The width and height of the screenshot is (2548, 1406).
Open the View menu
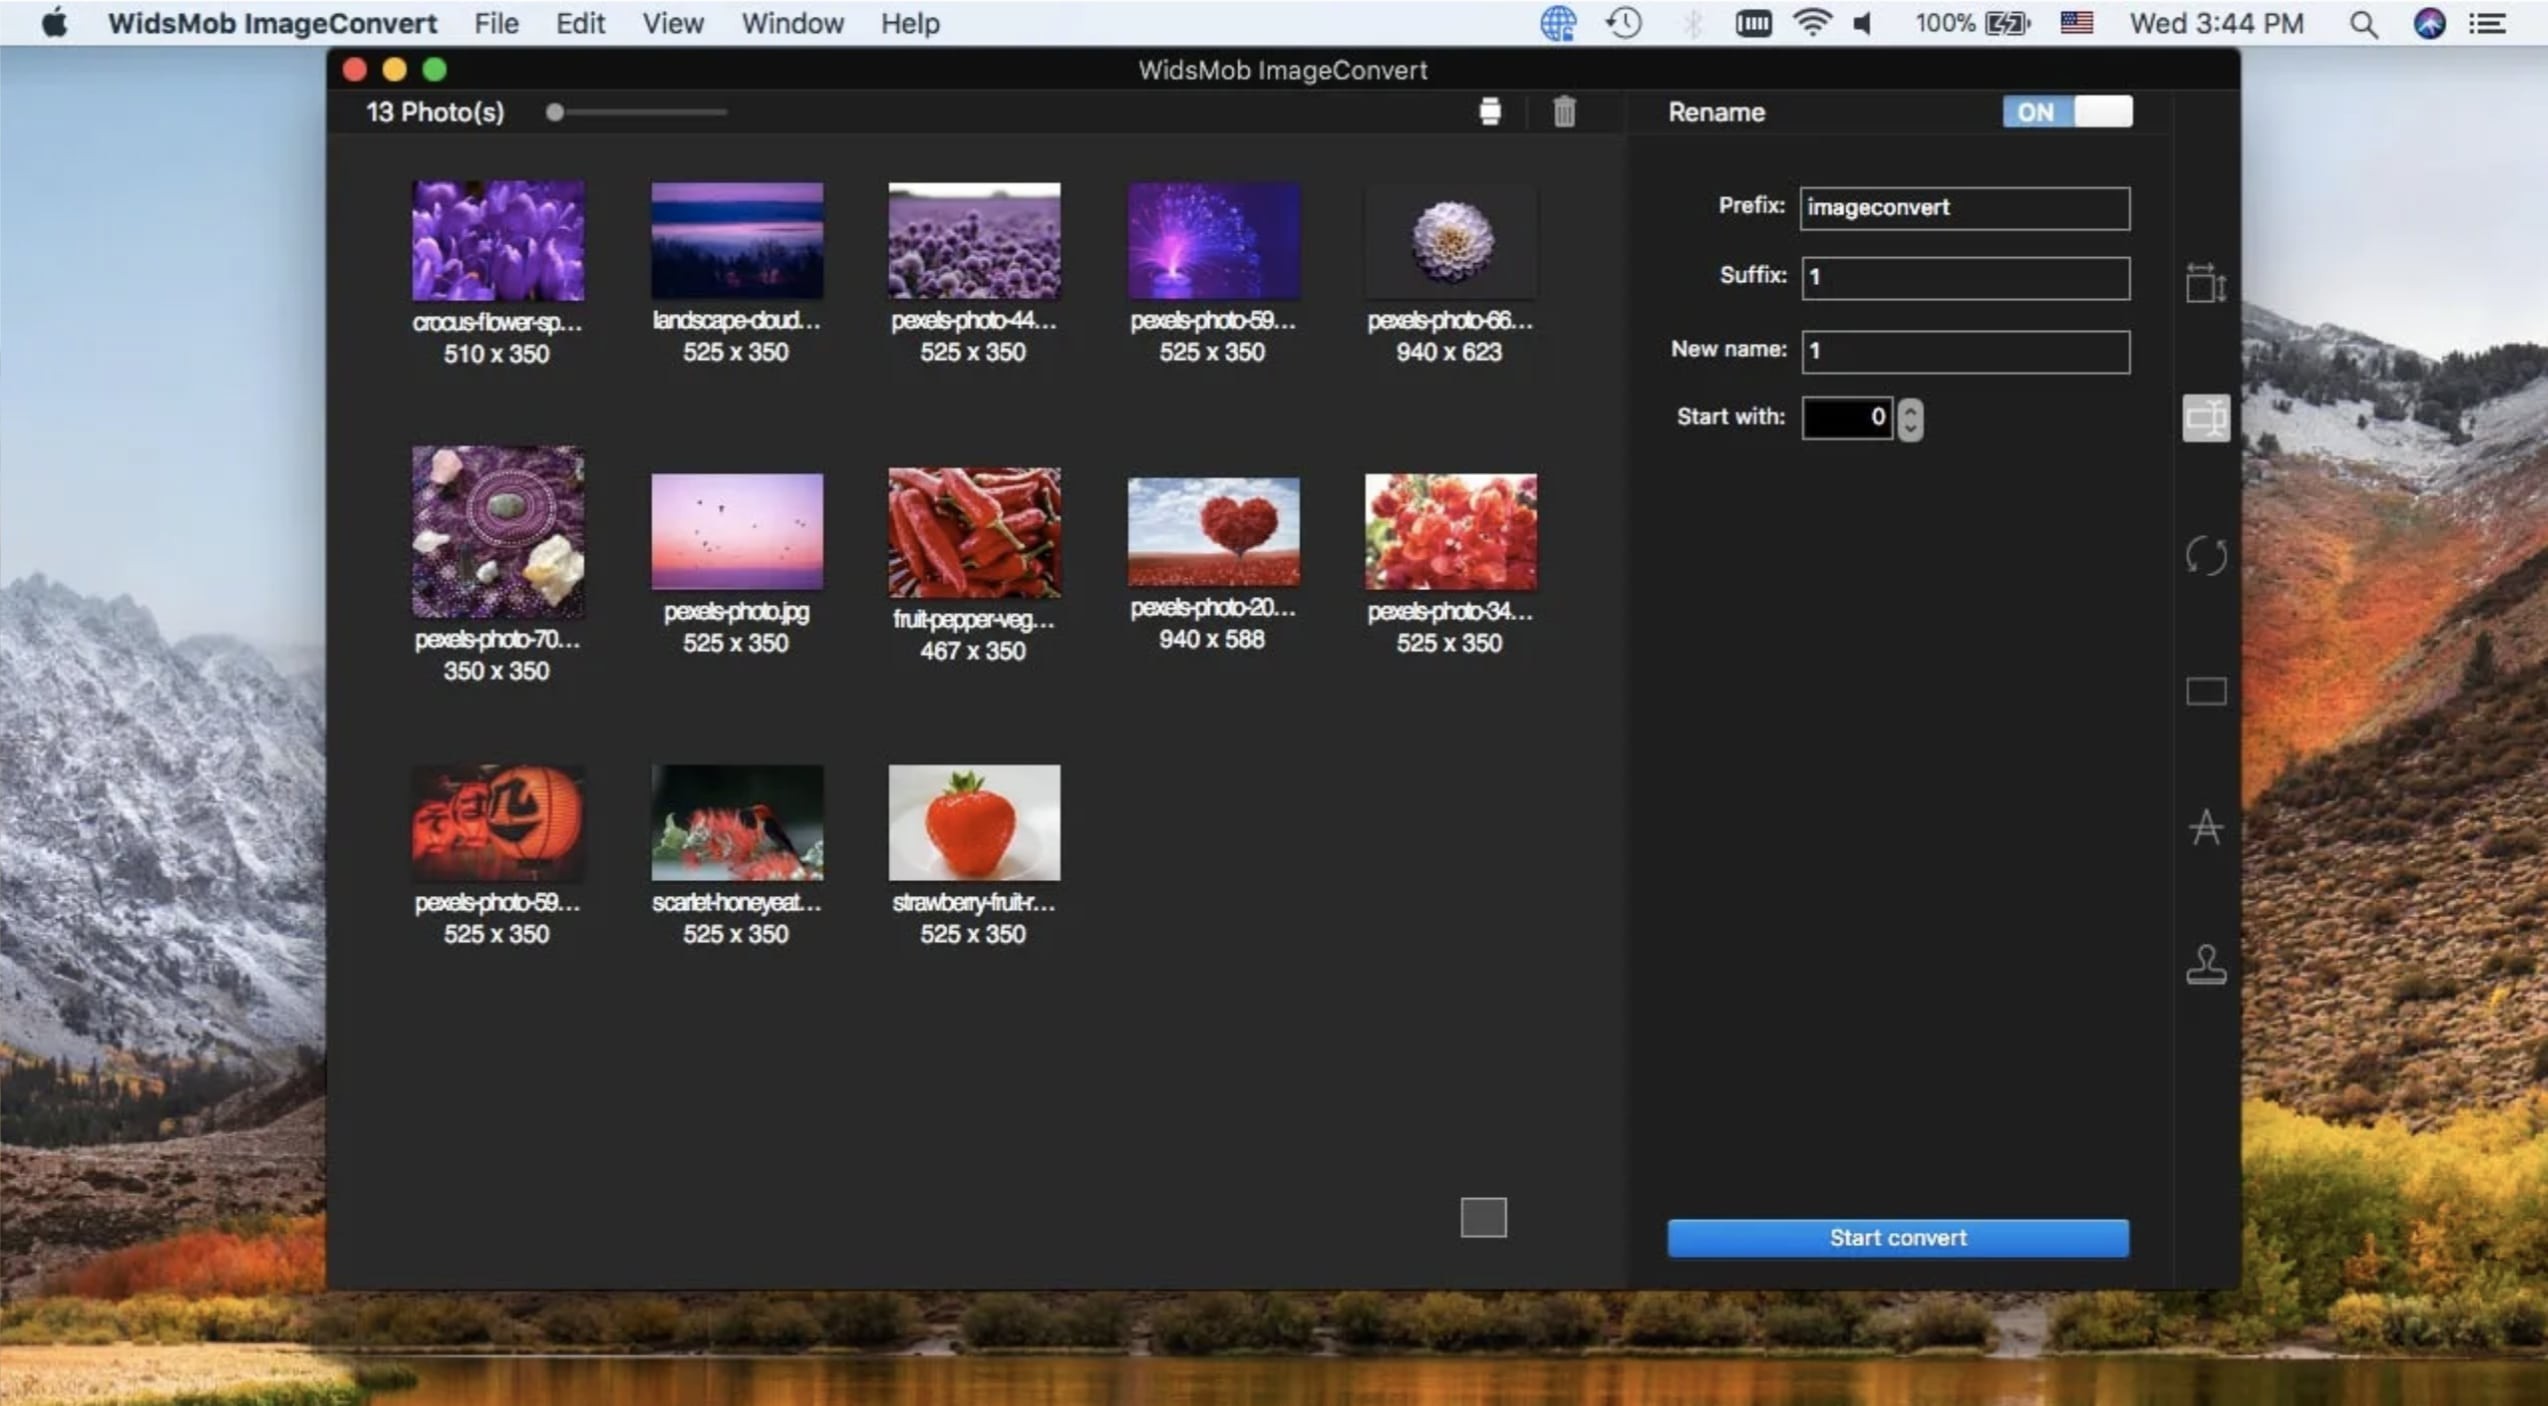(672, 23)
